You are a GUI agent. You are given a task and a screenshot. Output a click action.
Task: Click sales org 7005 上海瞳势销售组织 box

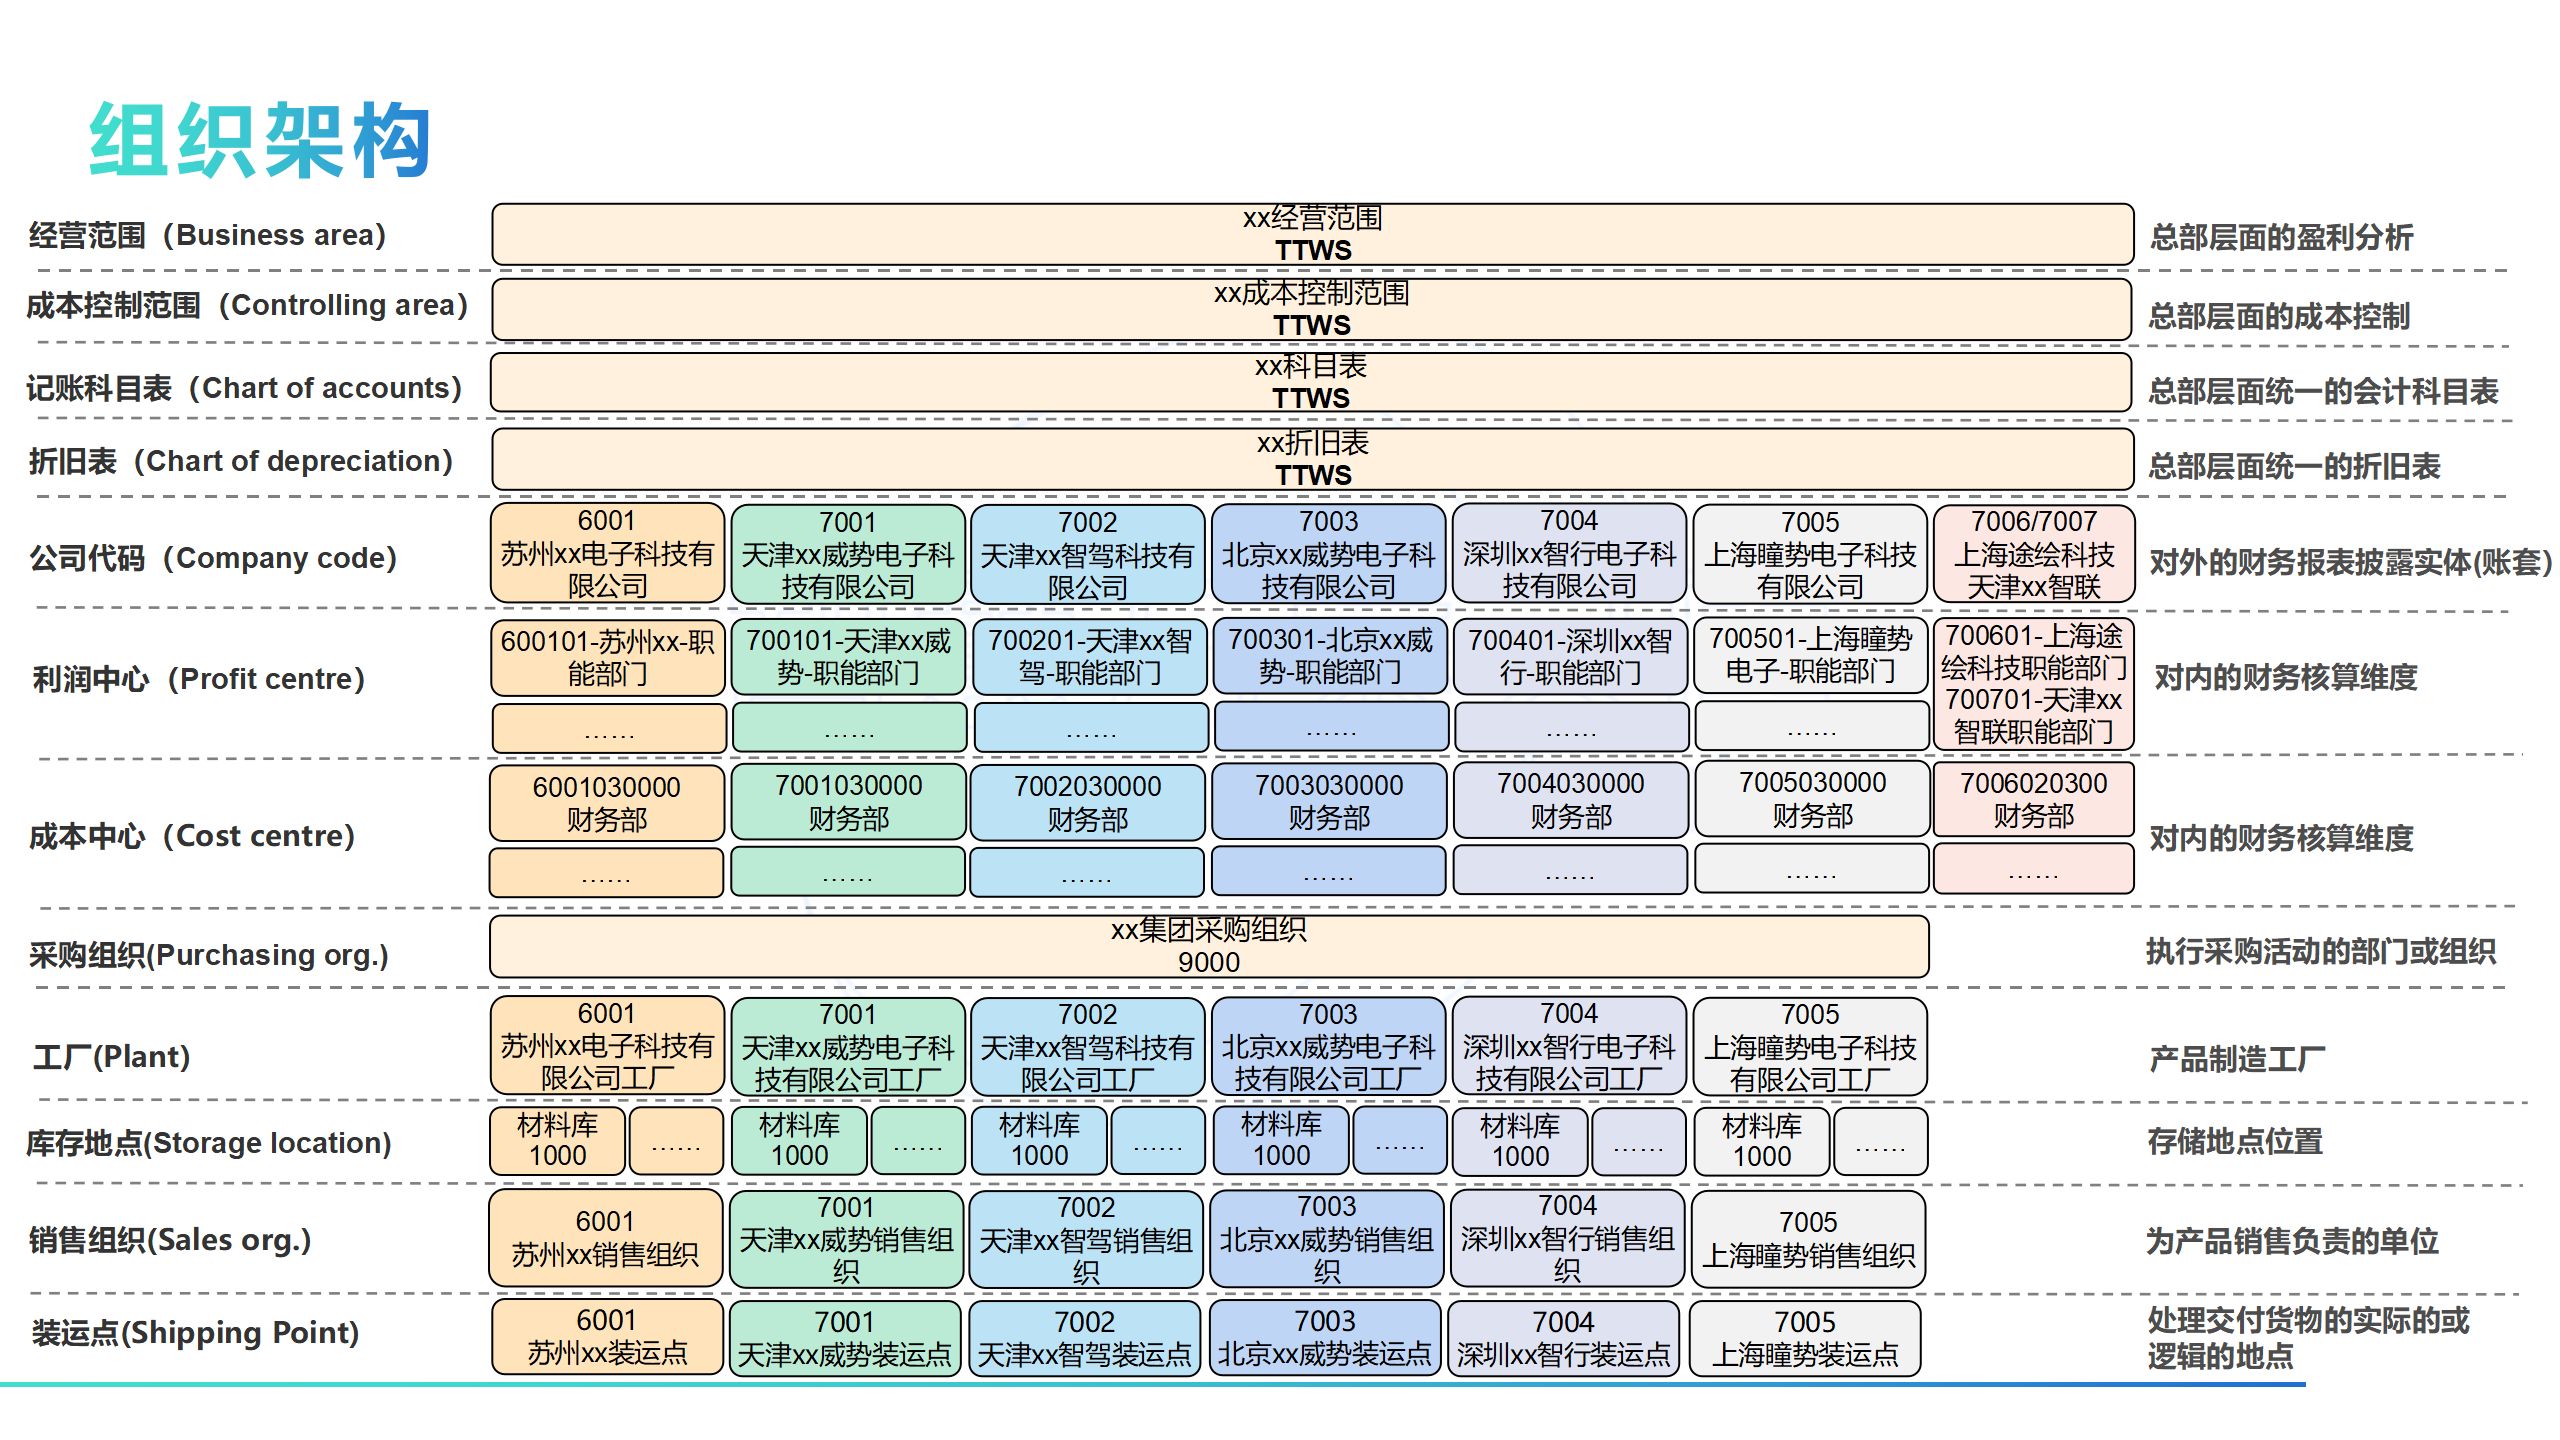1808,1238
